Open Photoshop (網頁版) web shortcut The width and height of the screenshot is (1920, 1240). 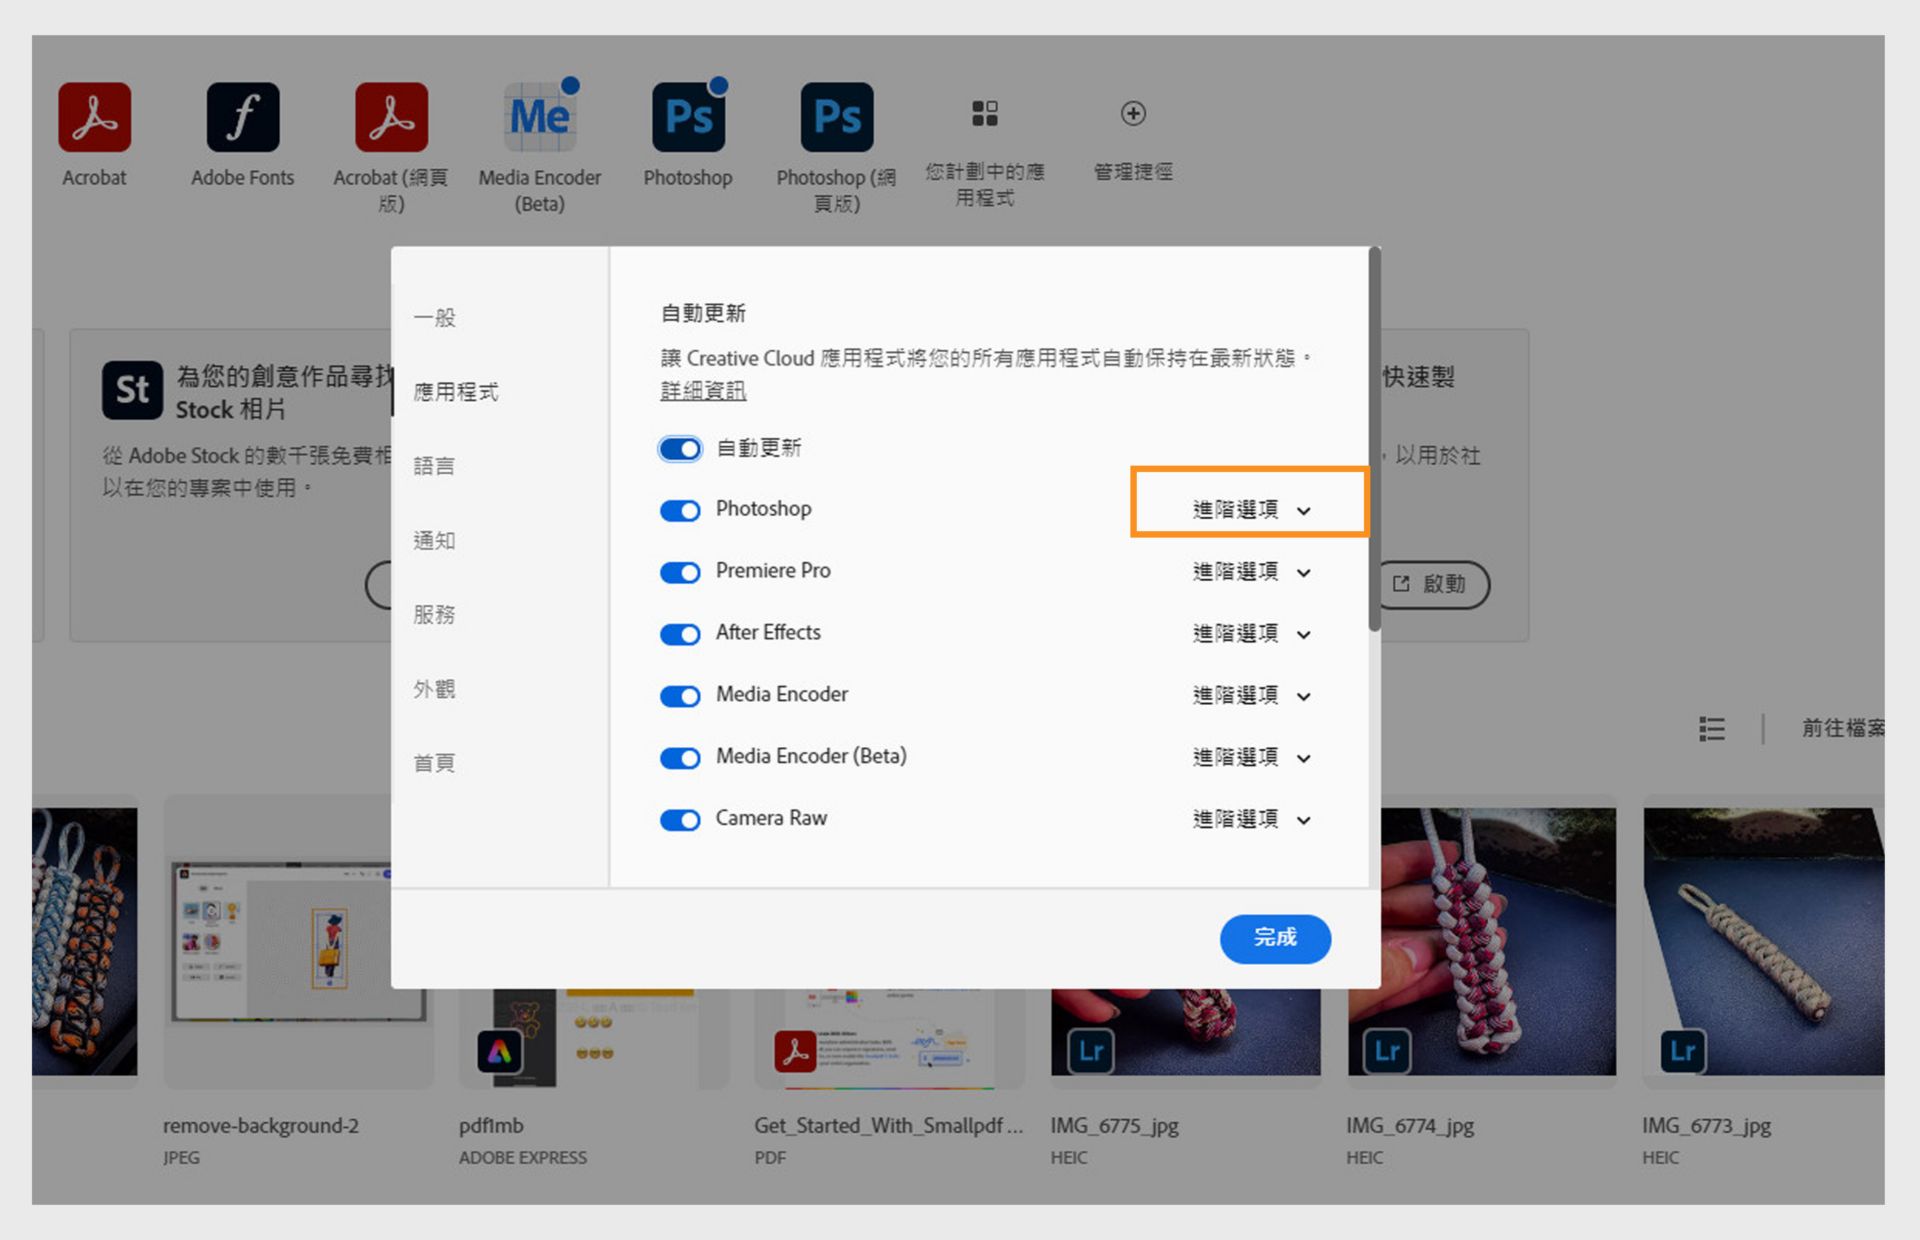(836, 118)
